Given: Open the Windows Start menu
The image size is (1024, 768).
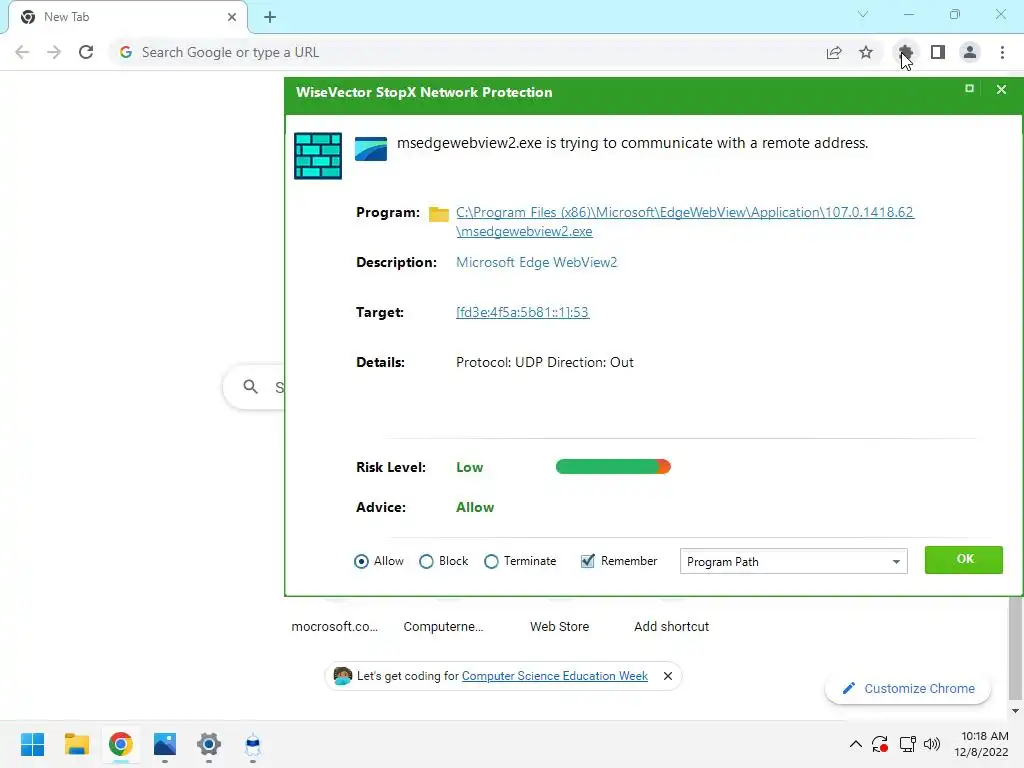Looking at the screenshot, I should pos(33,744).
